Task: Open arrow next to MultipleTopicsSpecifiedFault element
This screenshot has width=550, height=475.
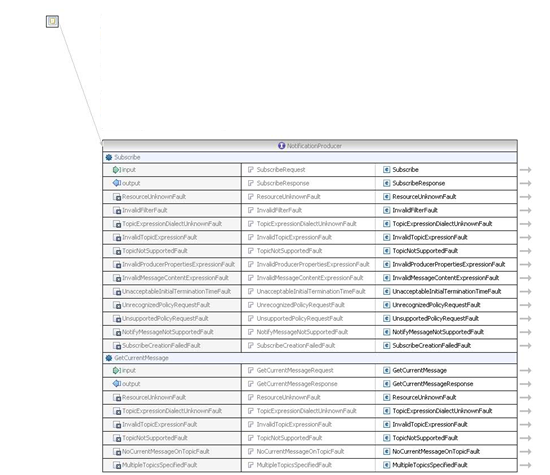Action: click(525, 465)
